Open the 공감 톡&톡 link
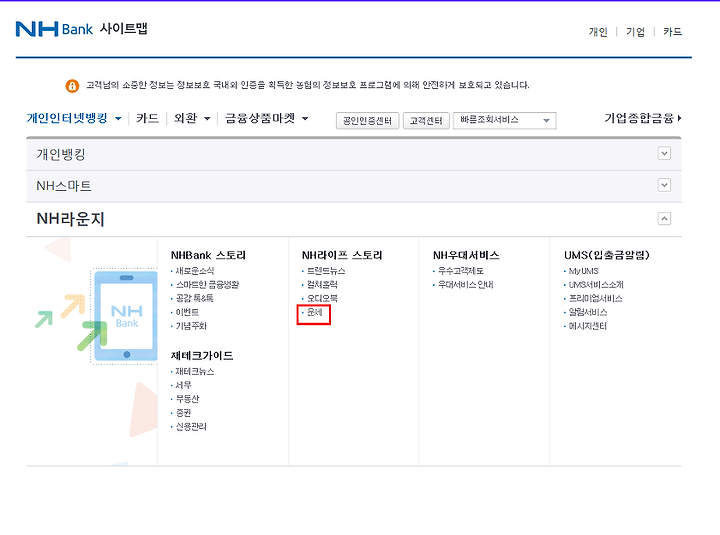Screen dimensions: 720x535 [194, 298]
